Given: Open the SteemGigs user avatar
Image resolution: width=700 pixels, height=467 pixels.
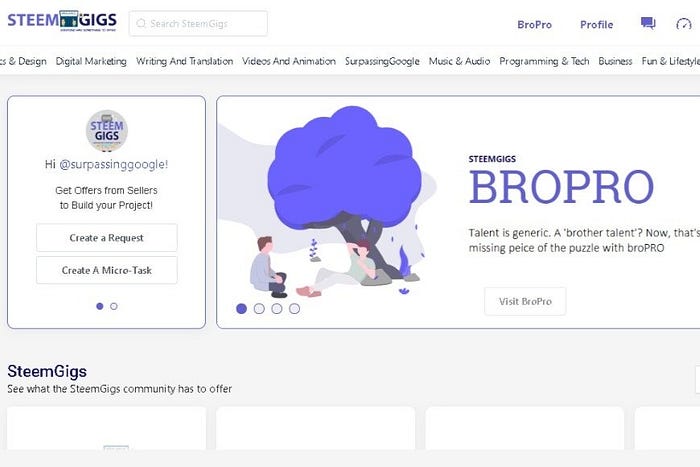Looking at the screenshot, I should 107,131.
